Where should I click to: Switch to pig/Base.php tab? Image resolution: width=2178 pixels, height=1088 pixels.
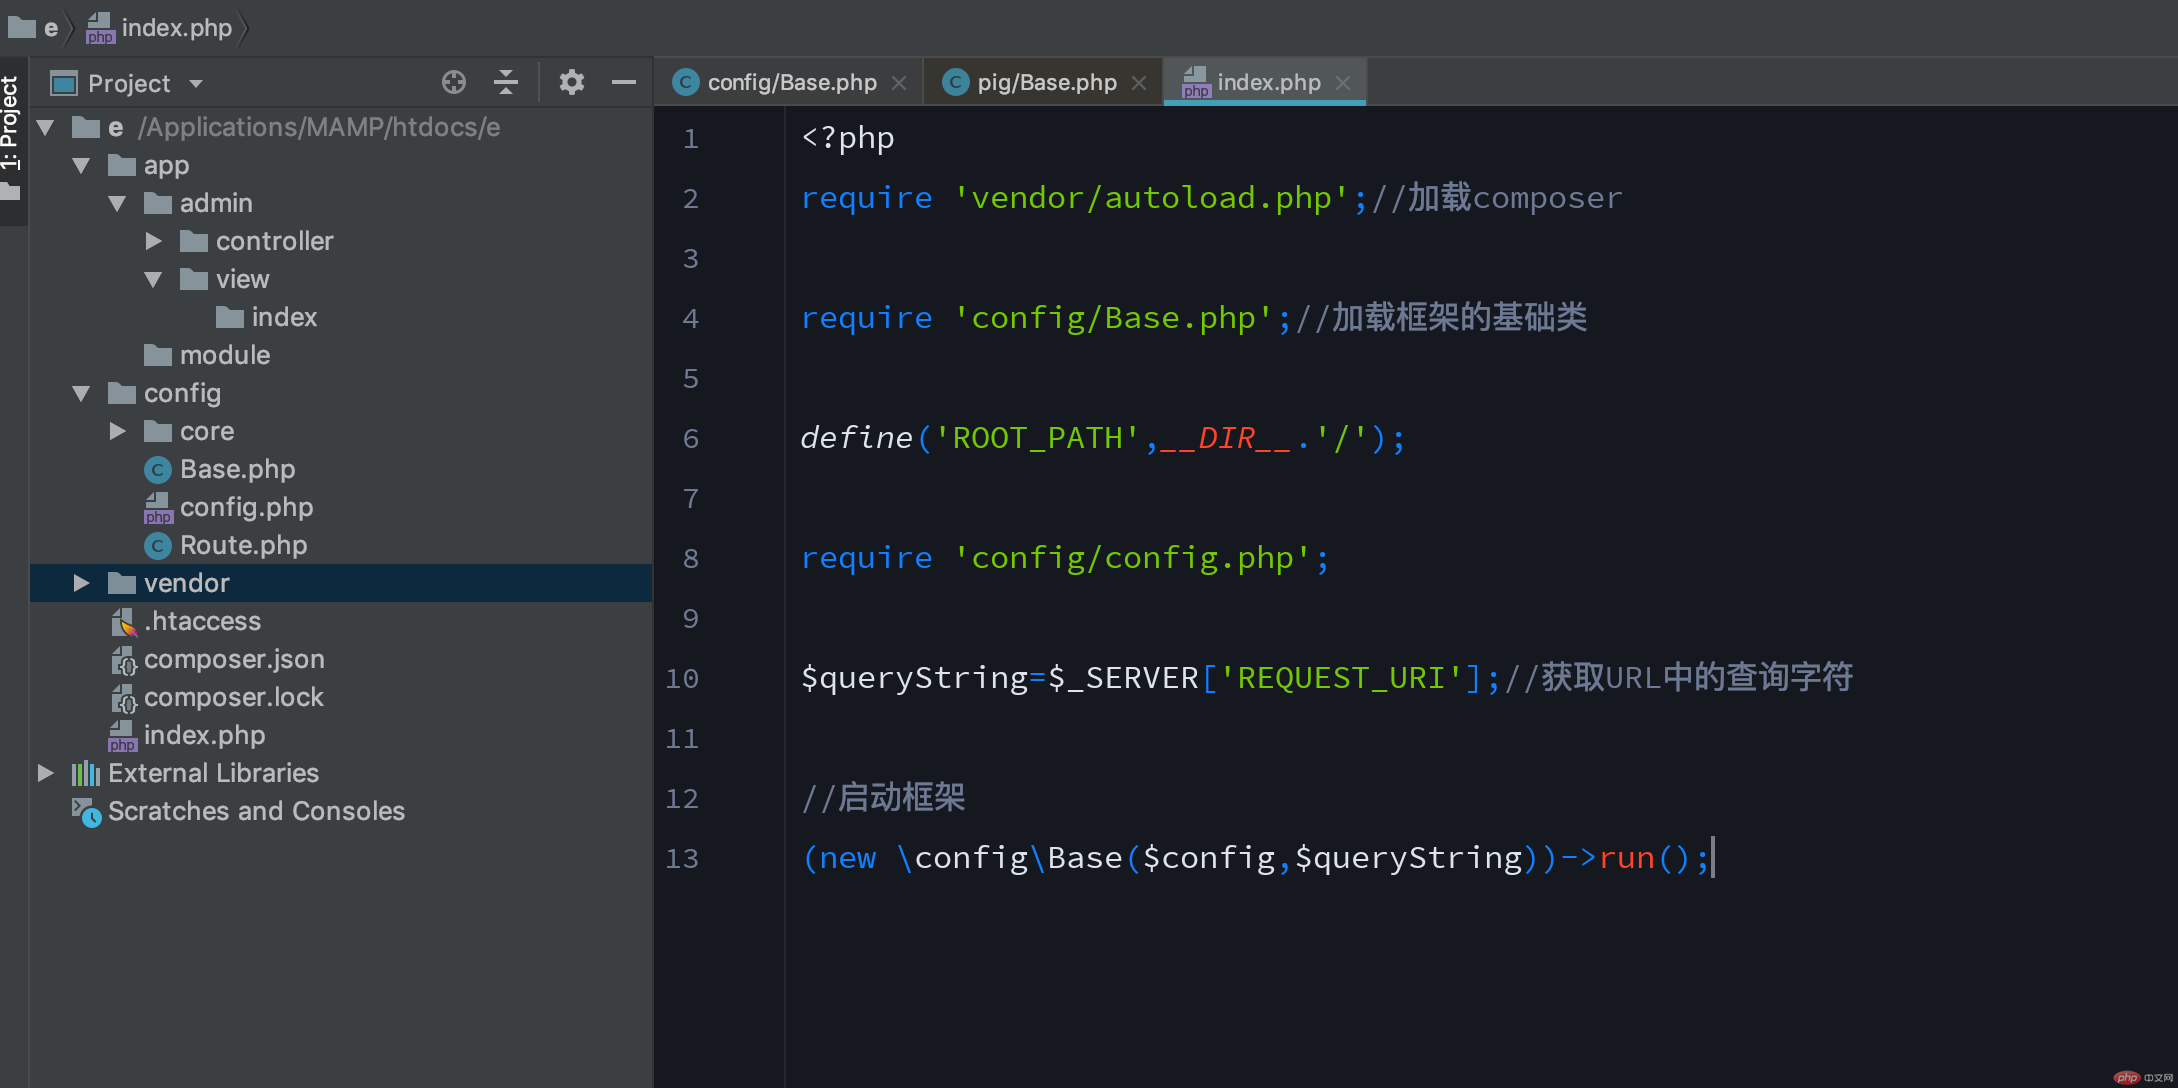tap(1046, 82)
